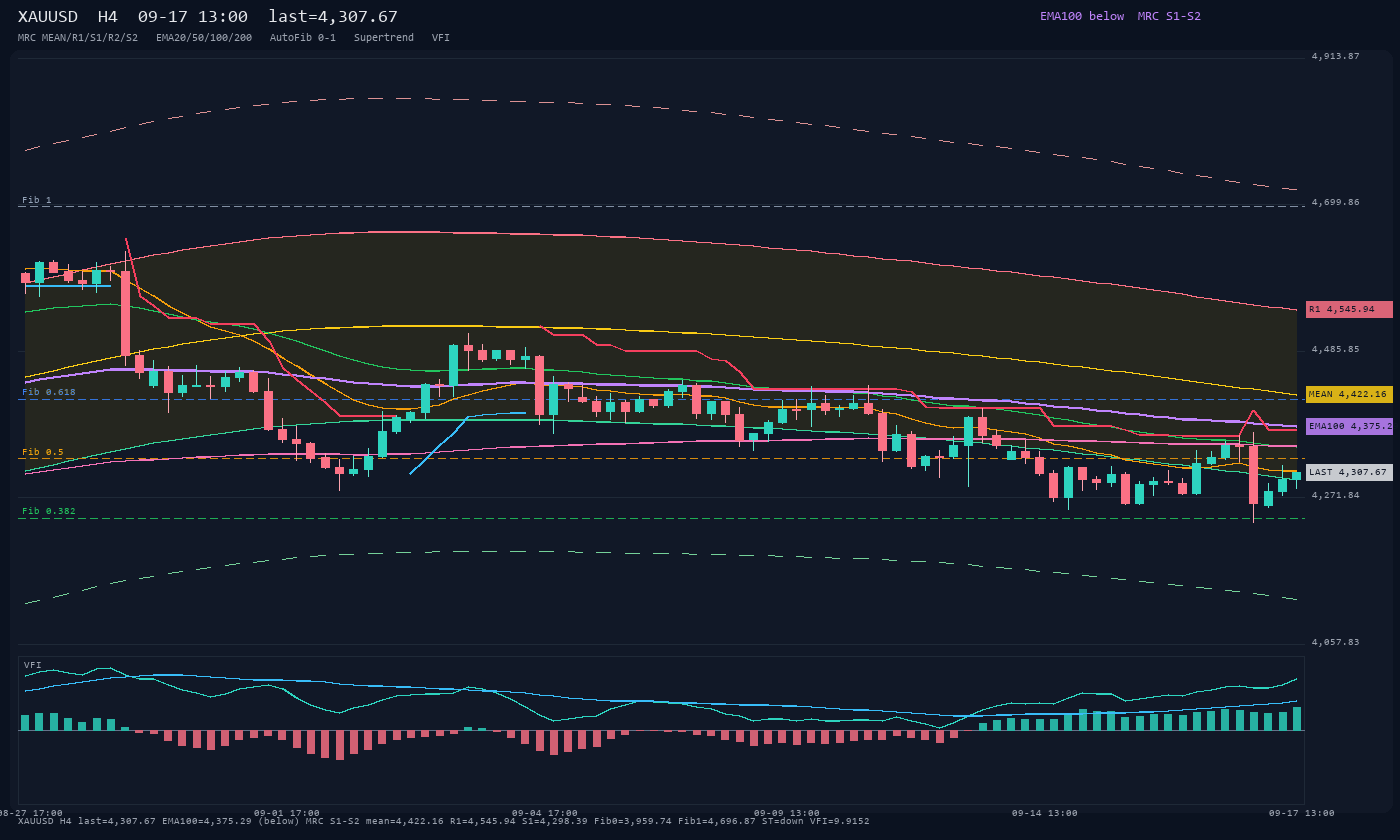The width and height of the screenshot is (1400, 840).
Task: Click the 09-17 13:00 time axis label
Action: [1302, 813]
